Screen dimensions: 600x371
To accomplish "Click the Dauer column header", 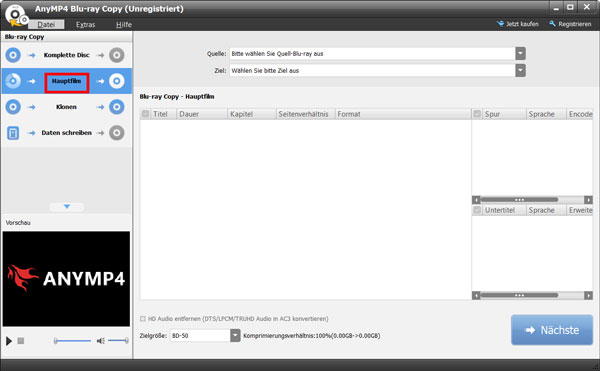I will click(x=202, y=114).
